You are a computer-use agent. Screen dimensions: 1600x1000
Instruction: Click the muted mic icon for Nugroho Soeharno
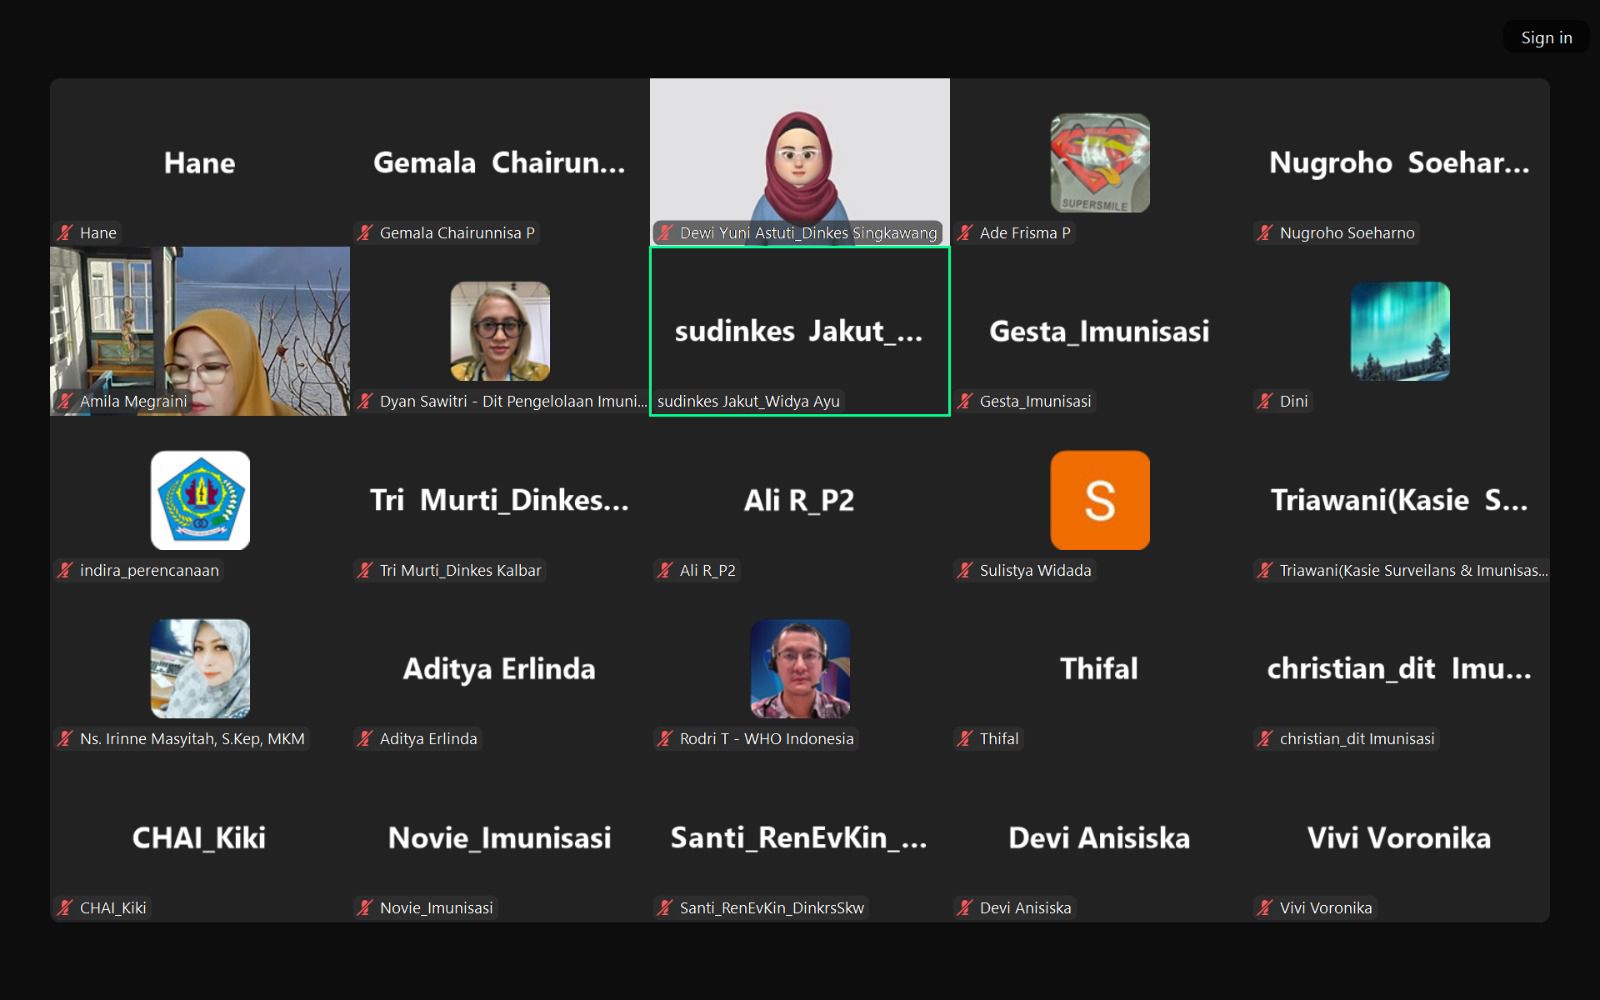(x=1266, y=233)
